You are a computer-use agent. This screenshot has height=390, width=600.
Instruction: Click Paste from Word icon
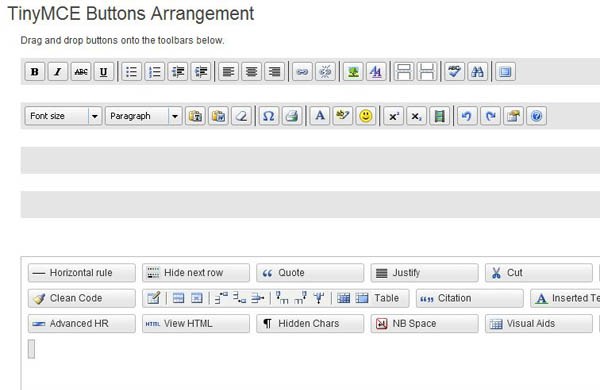click(x=218, y=116)
